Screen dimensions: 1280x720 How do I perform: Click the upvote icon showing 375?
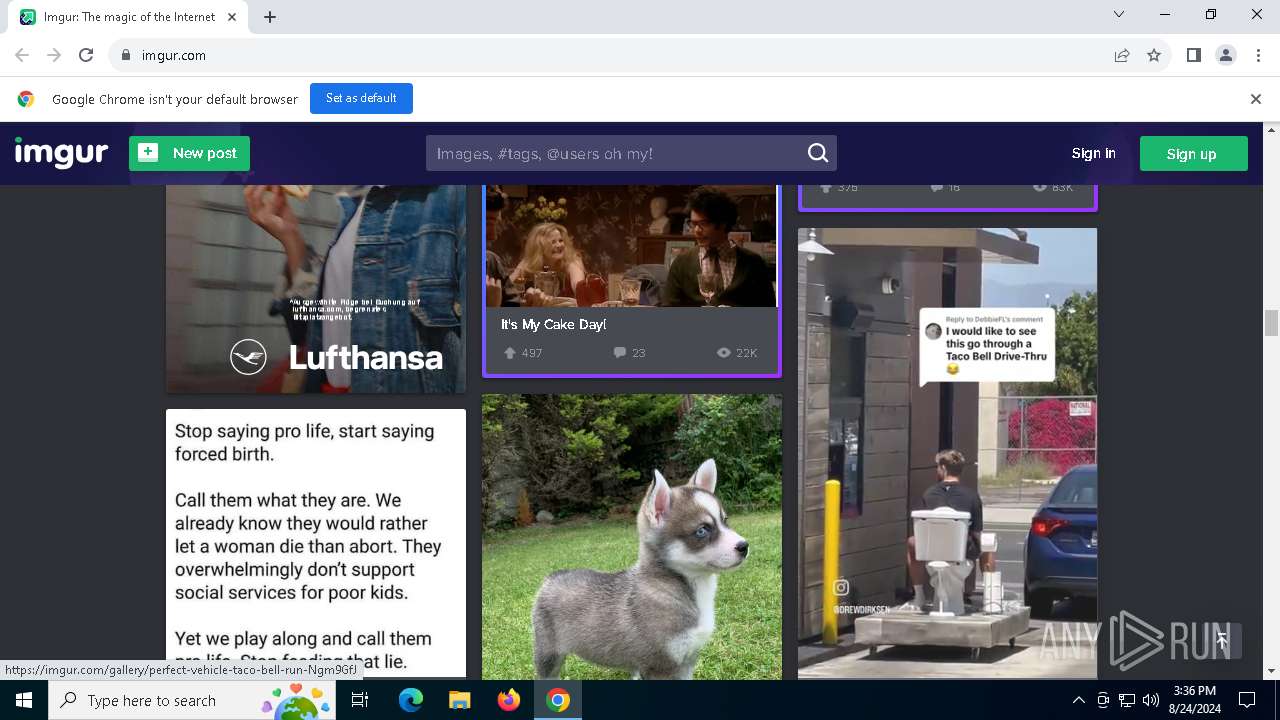pyautogui.click(x=826, y=188)
